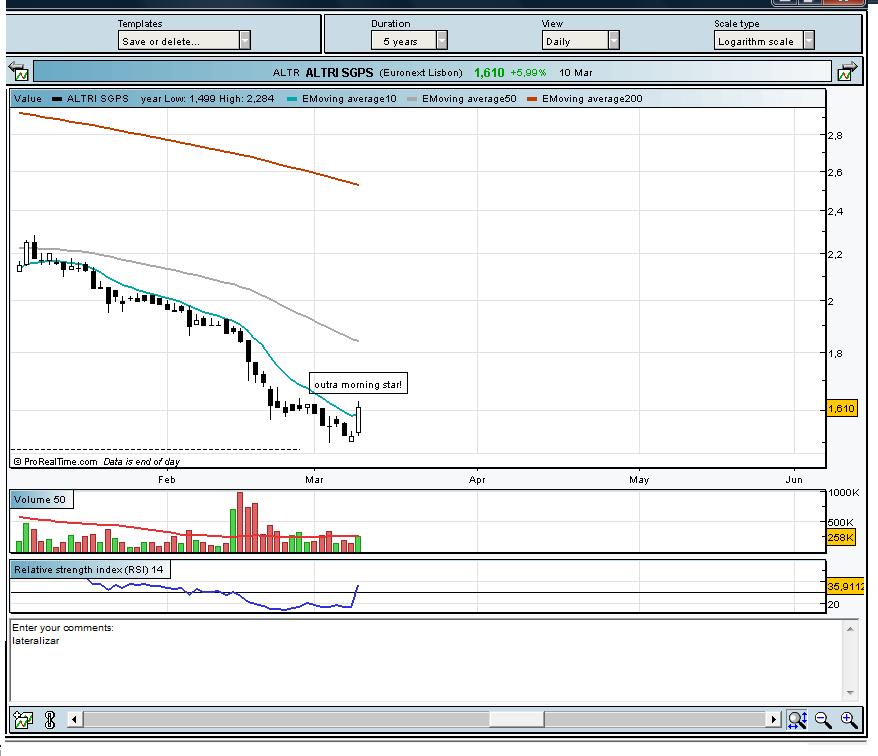The height and width of the screenshot is (756, 878).
Task: Click the link chain icon in bottom toolbar
Action: pyautogui.click(x=49, y=719)
